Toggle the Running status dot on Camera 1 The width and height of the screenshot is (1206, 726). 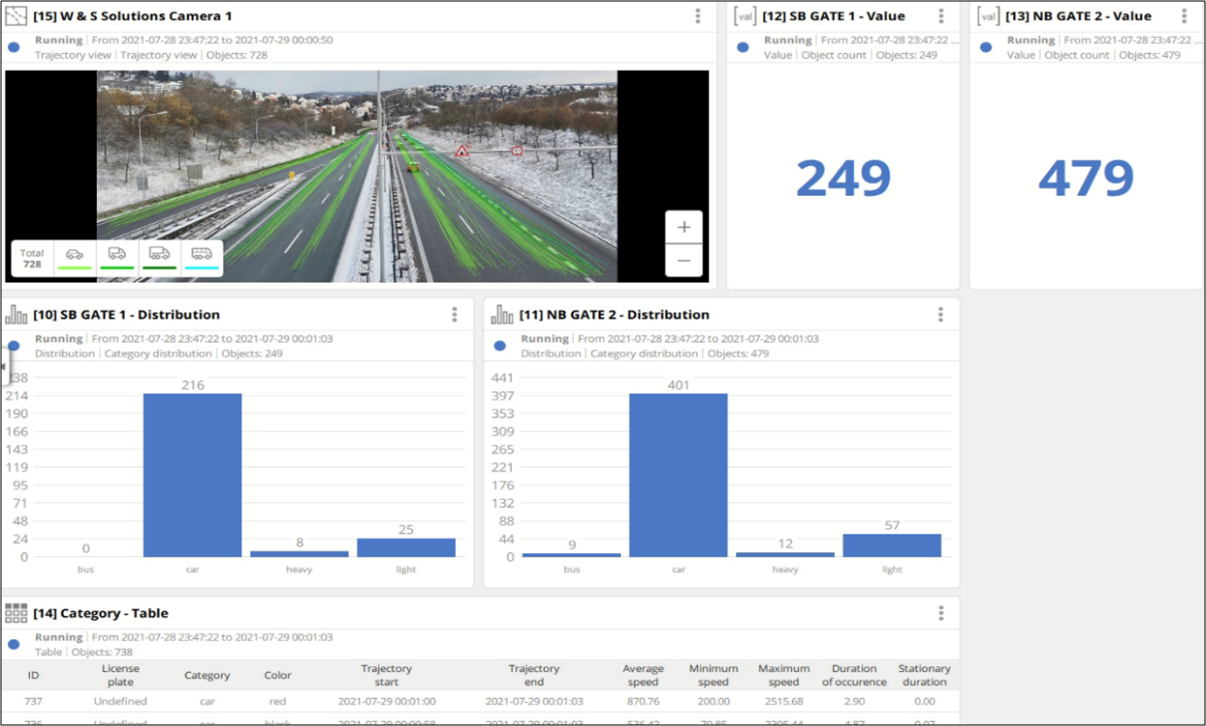point(12,46)
